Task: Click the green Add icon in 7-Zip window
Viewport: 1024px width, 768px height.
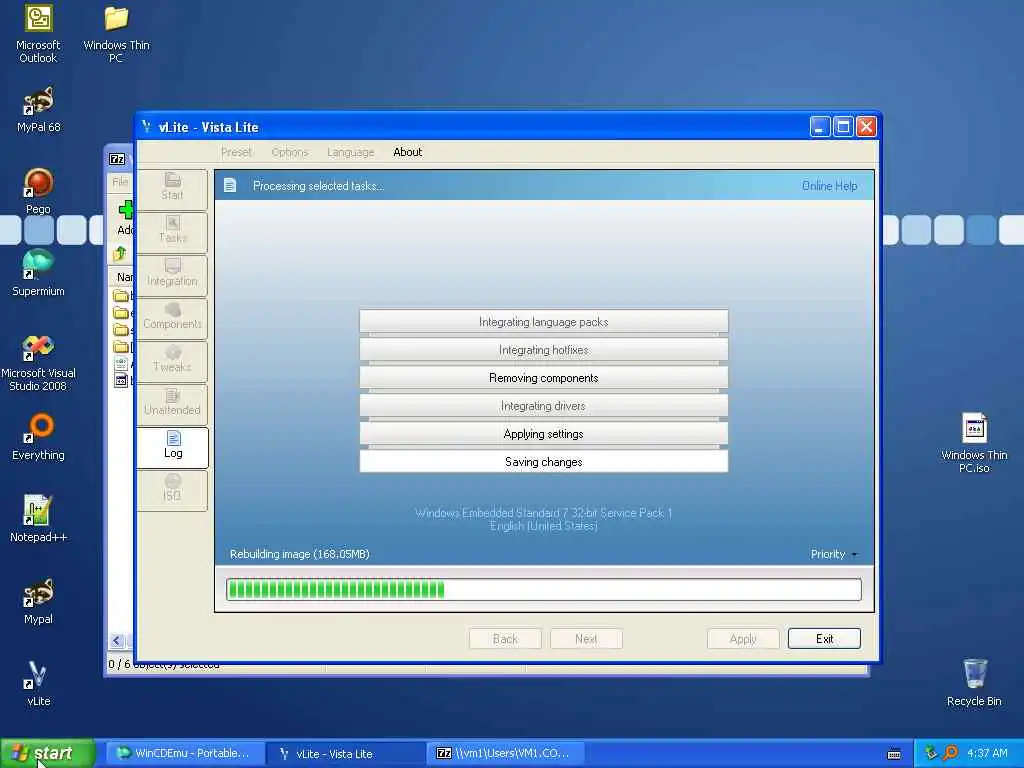Action: (x=125, y=210)
